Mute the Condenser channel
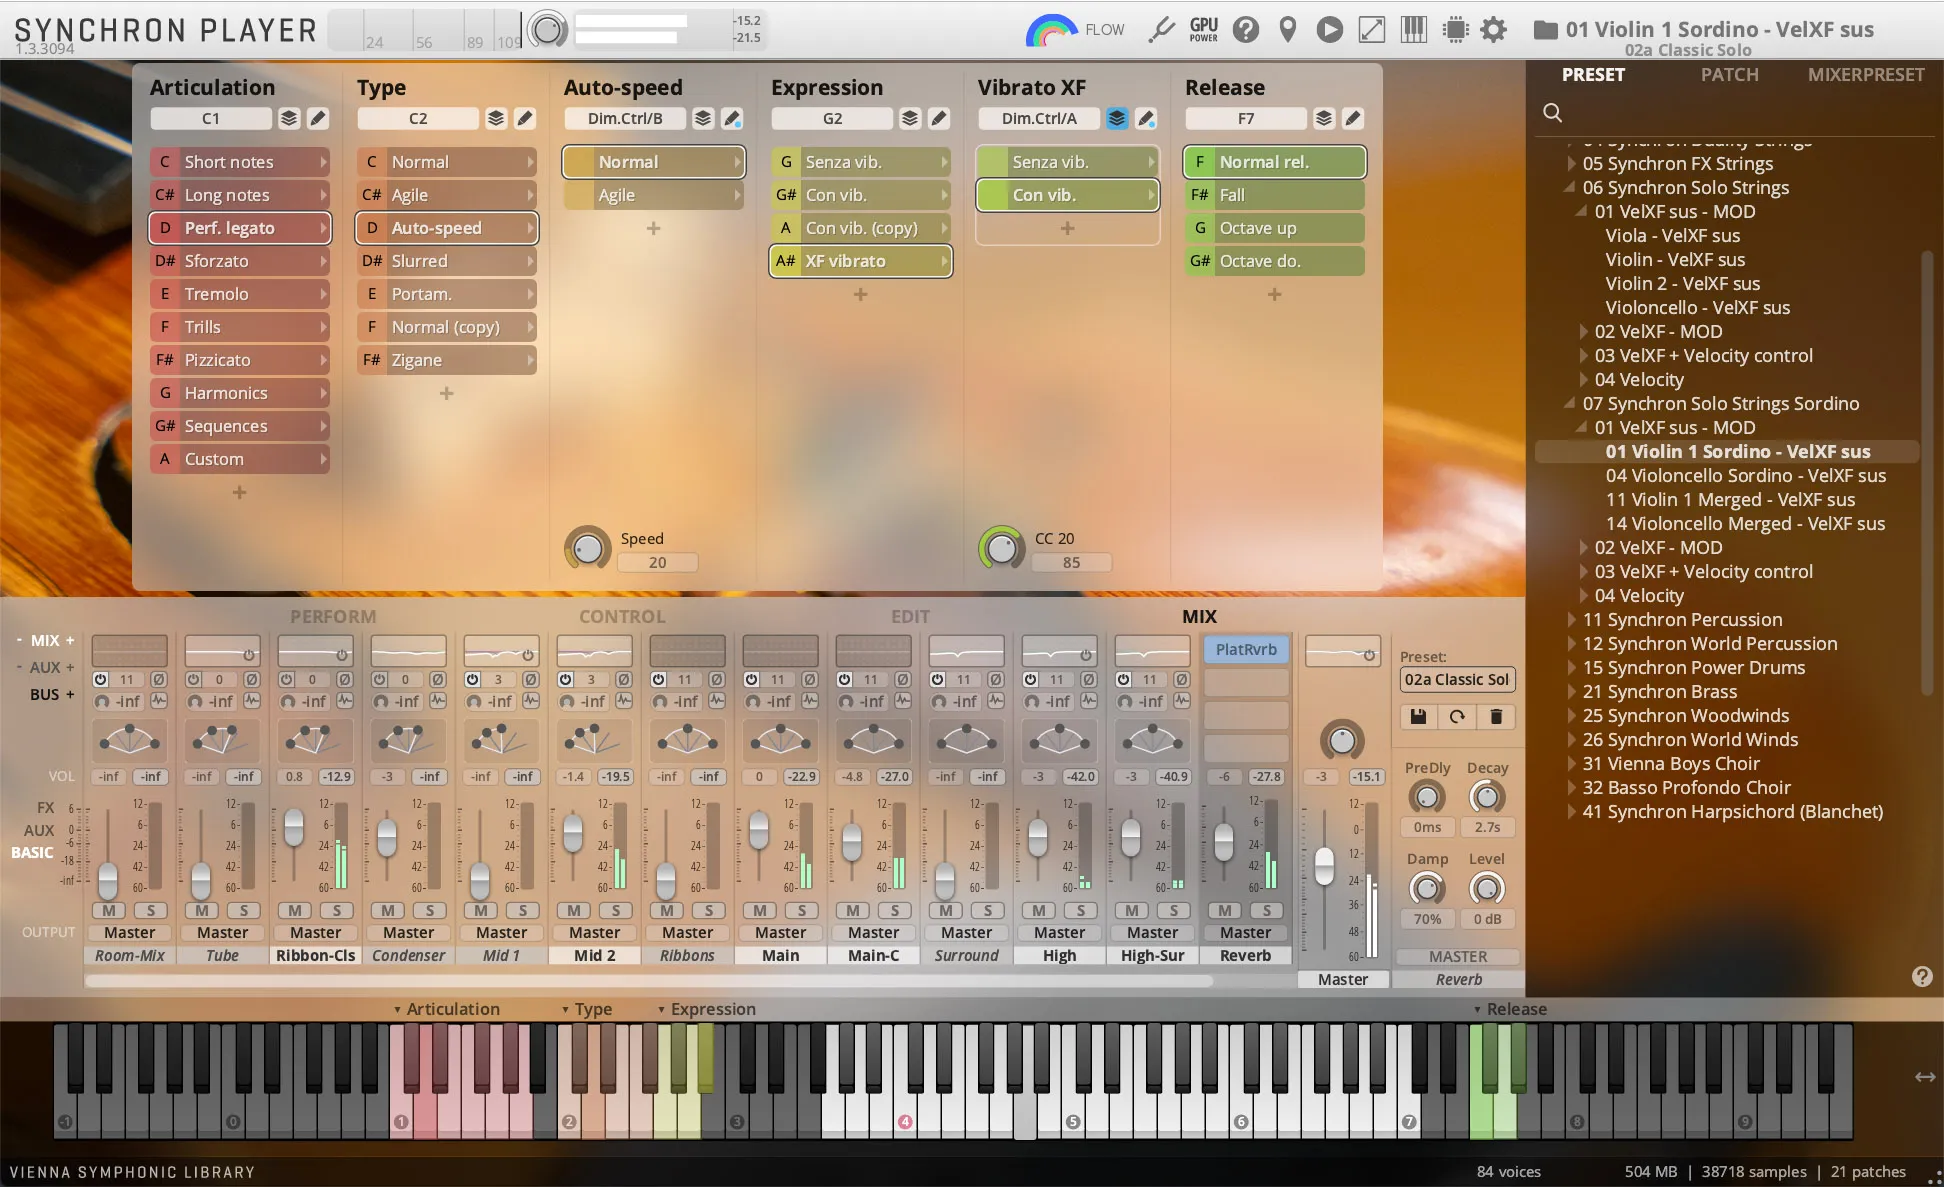The height and width of the screenshot is (1187, 1944). [389, 910]
